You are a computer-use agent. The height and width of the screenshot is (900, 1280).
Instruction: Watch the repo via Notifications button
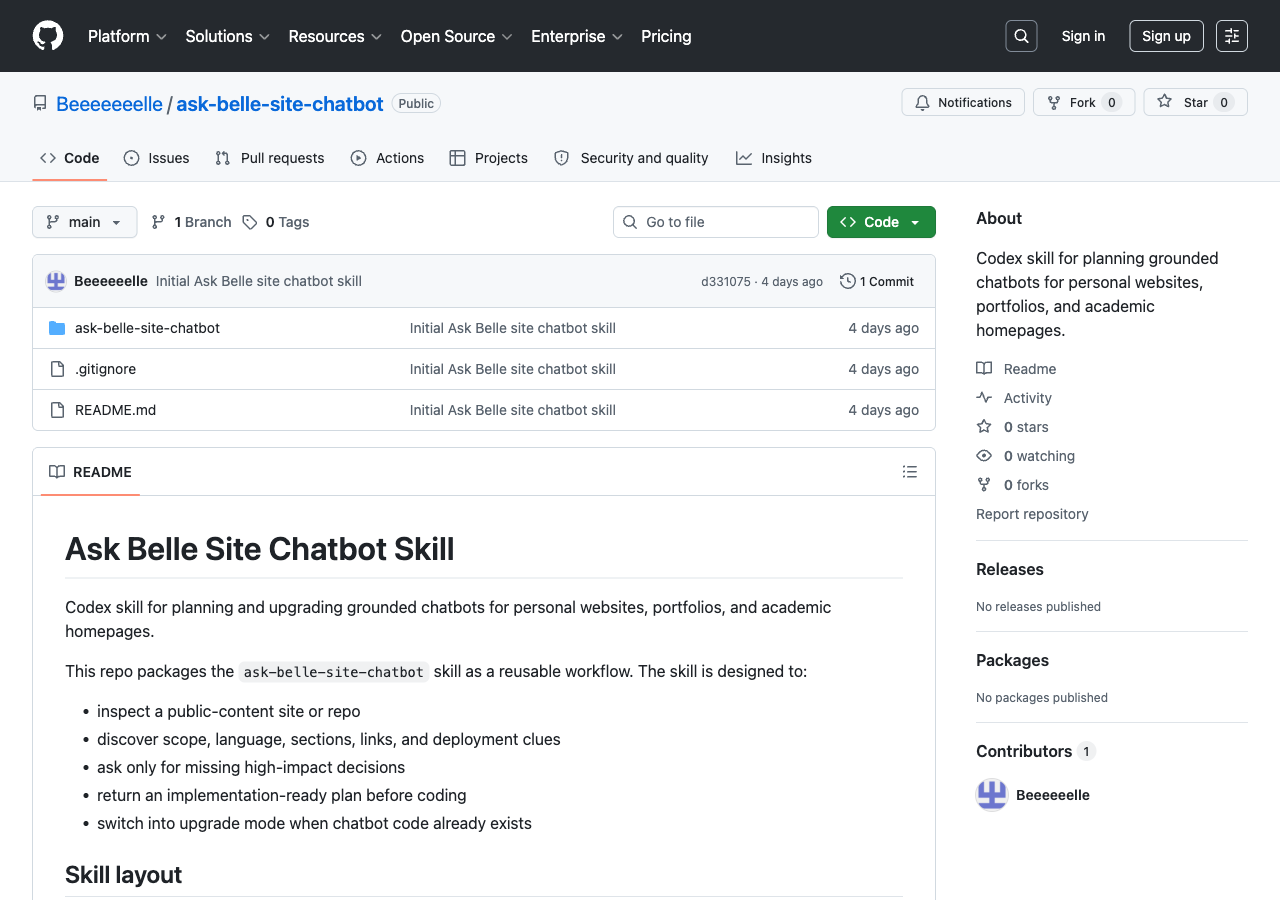(x=962, y=102)
